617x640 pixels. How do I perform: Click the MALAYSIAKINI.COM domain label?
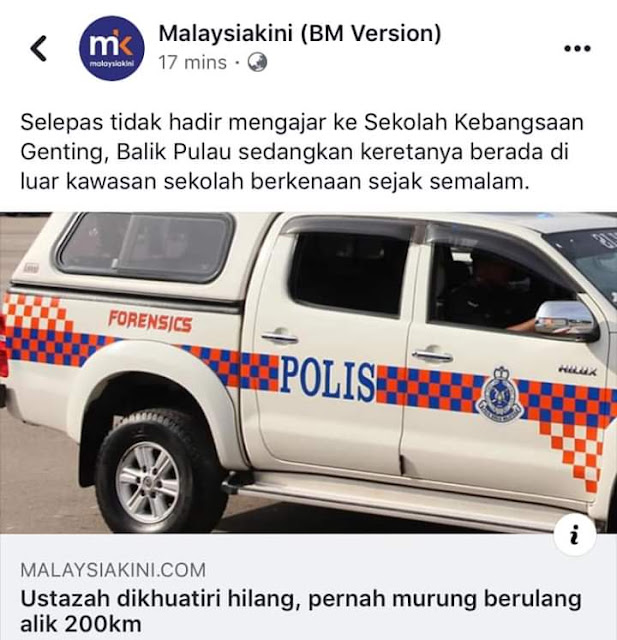pos(113,570)
